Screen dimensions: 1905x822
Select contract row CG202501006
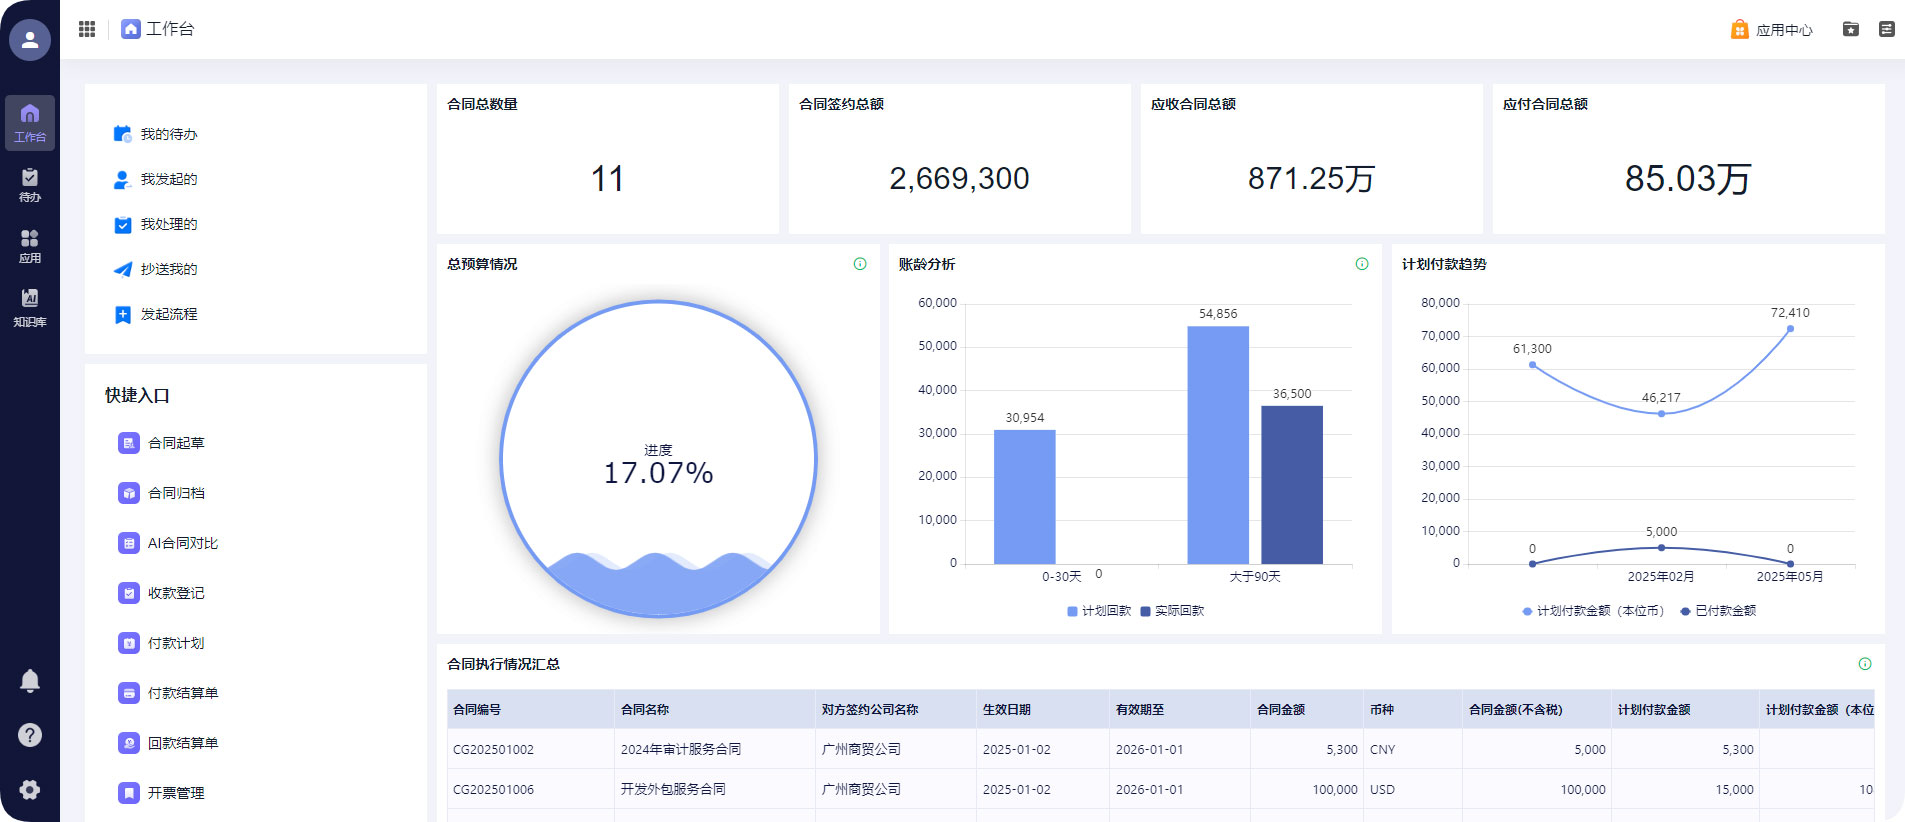click(493, 789)
